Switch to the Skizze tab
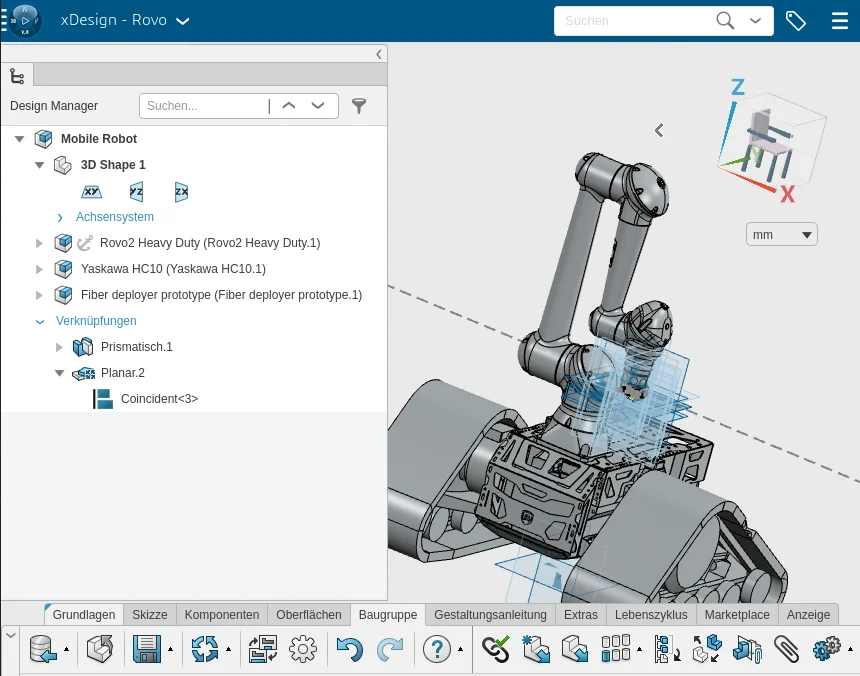 tap(150, 615)
